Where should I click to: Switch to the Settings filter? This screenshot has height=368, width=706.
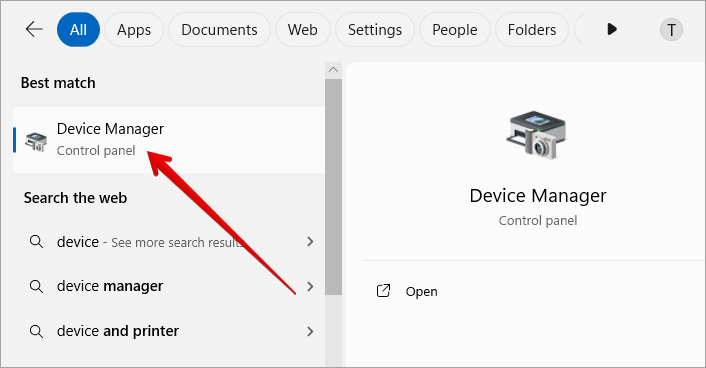coord(375,30)
